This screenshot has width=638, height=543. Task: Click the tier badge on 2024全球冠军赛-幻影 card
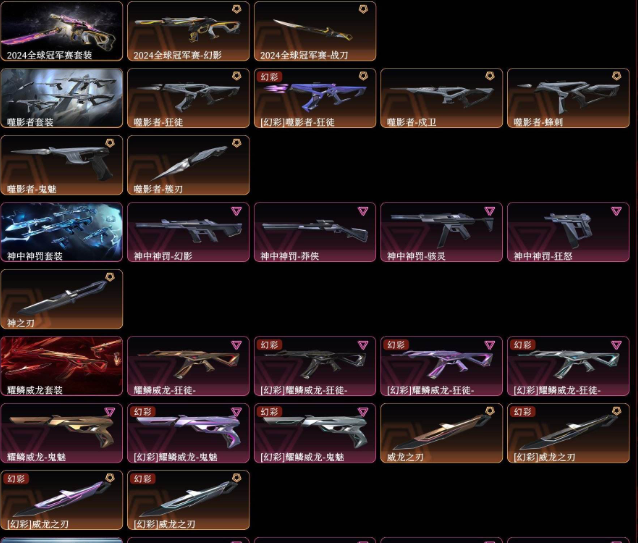[237, 9]
